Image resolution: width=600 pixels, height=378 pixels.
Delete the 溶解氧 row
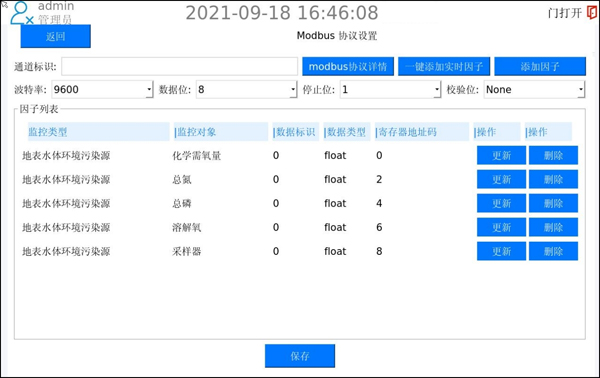point(553,227)
